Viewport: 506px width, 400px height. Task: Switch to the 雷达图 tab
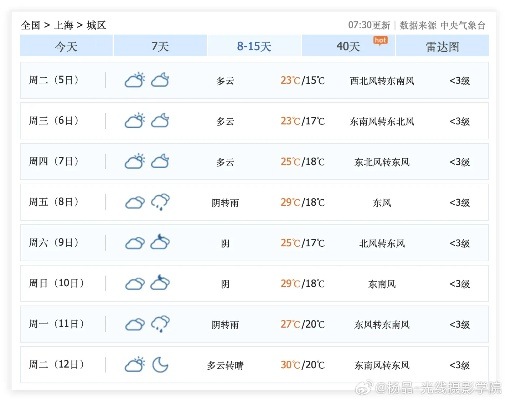click(x=442, y=46)
